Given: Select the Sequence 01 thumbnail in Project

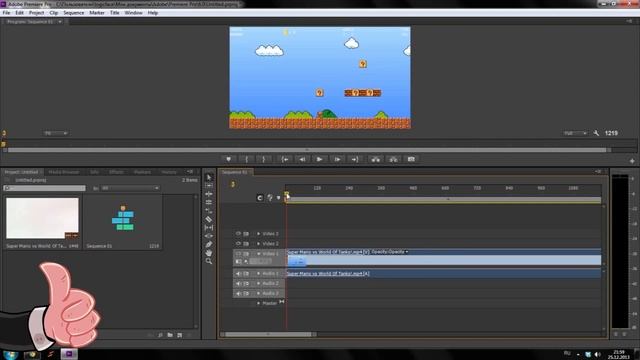Looking at the screenshot, I should pyautogui.click(x=122, y=218).
